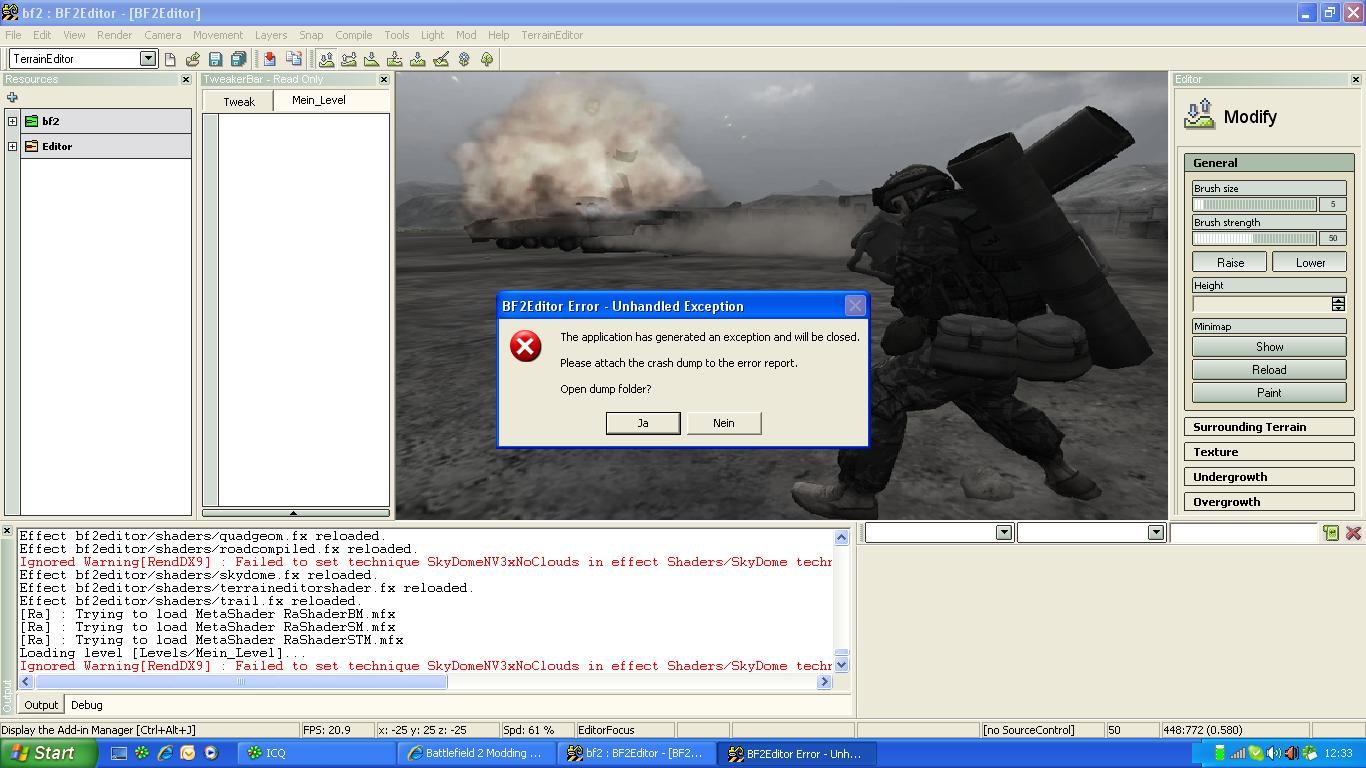Click the minimap Paint button
Screen dimensions: 1366x768
pos(1269,393)
